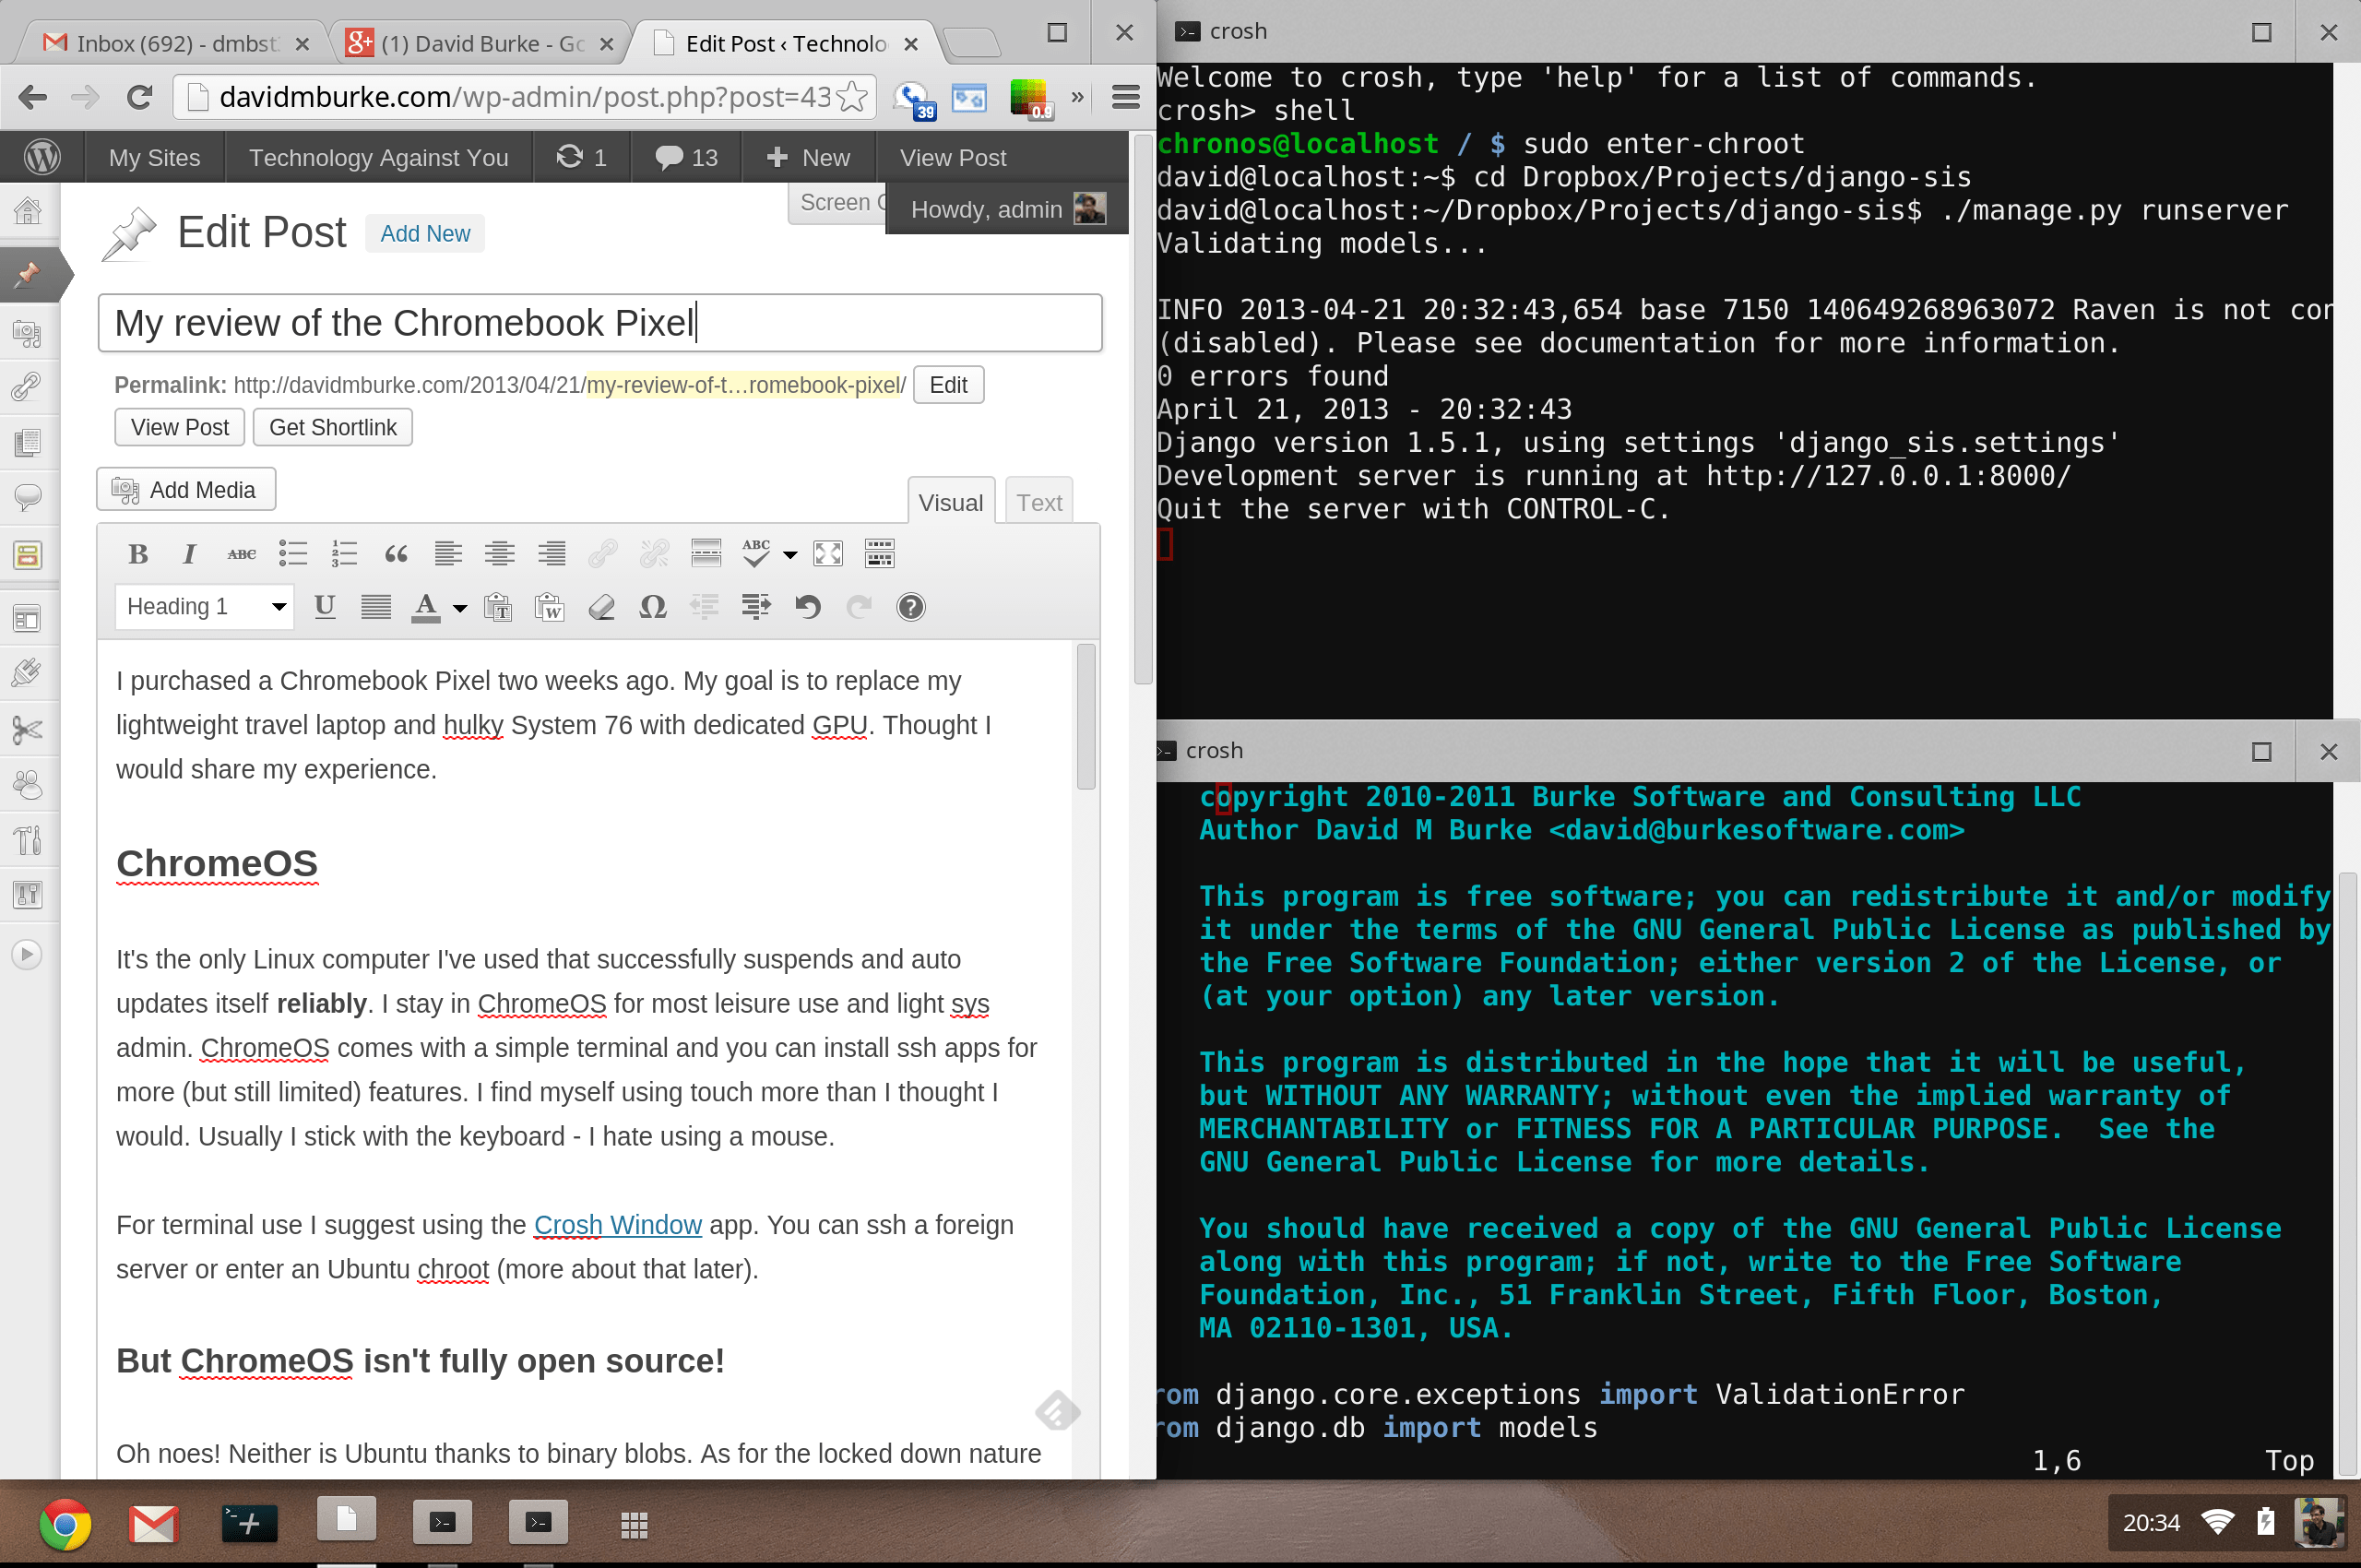Toggle the proofread/spellcheck ABC button
Image resolution: width=2361 pixels, height=1568 pixels.
[757, 553]
